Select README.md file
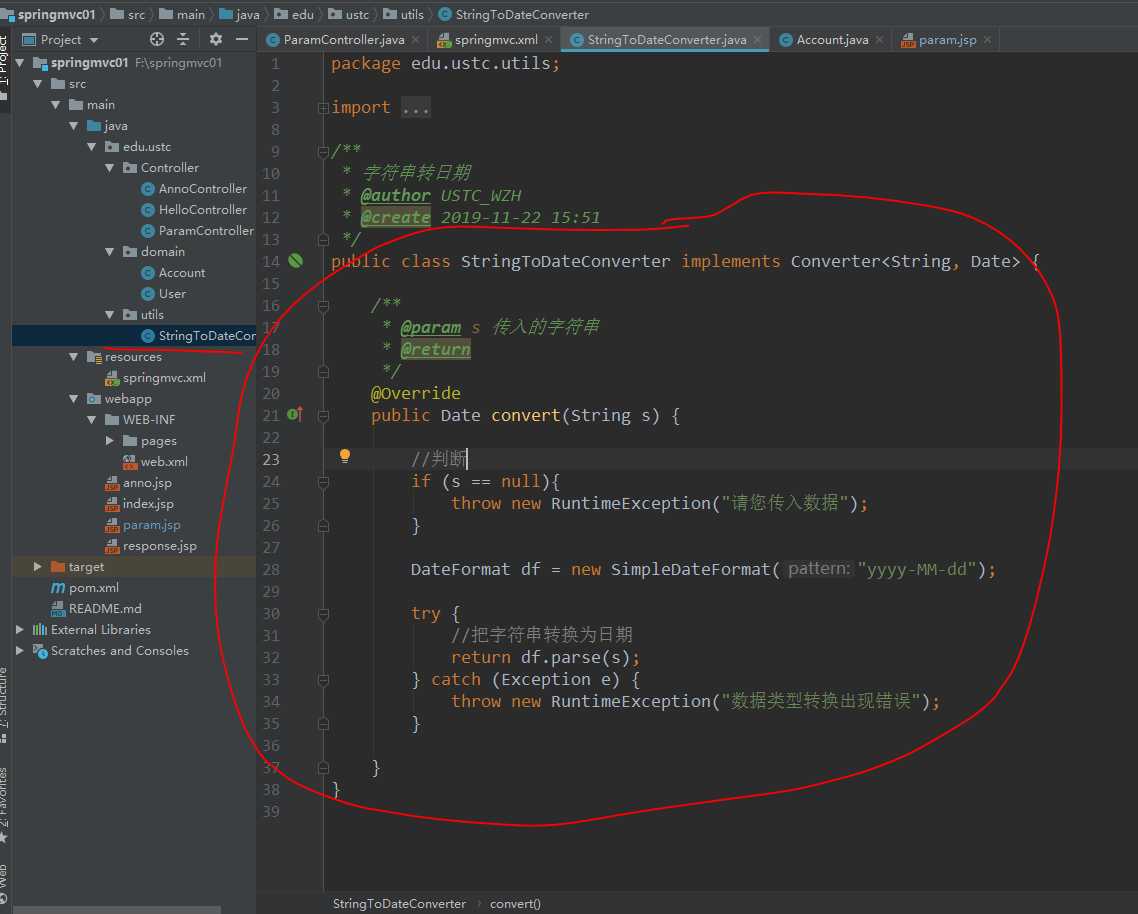The height and width of the screenshot is (914, 1138). click(x=96, y=608)
